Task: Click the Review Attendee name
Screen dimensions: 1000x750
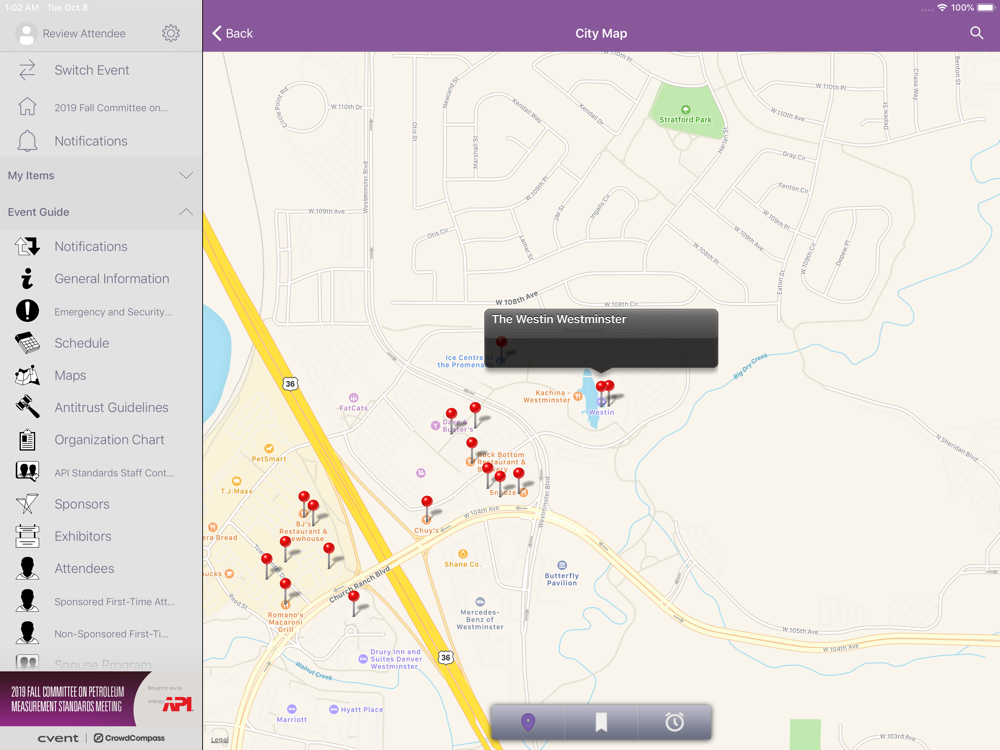Action: 84,33
